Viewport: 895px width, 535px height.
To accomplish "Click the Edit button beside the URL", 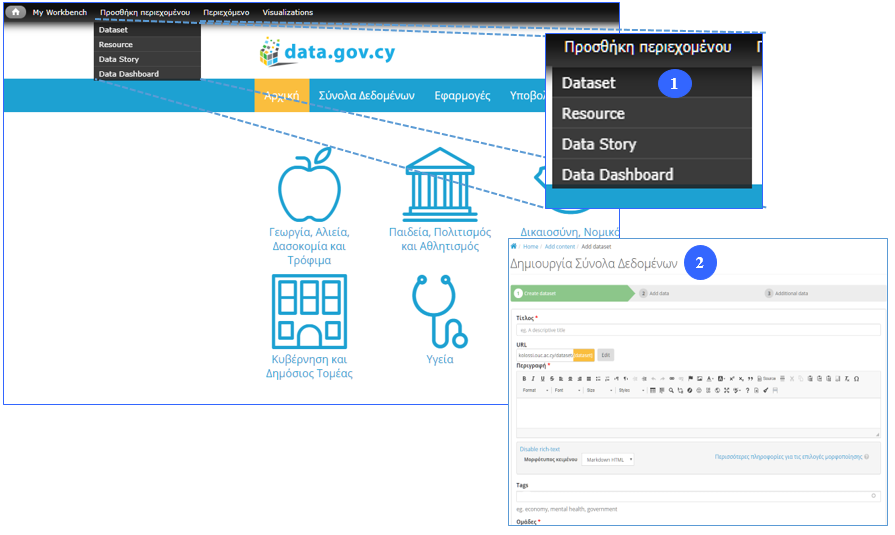I will pyautogui.click(x=605, y=355).
